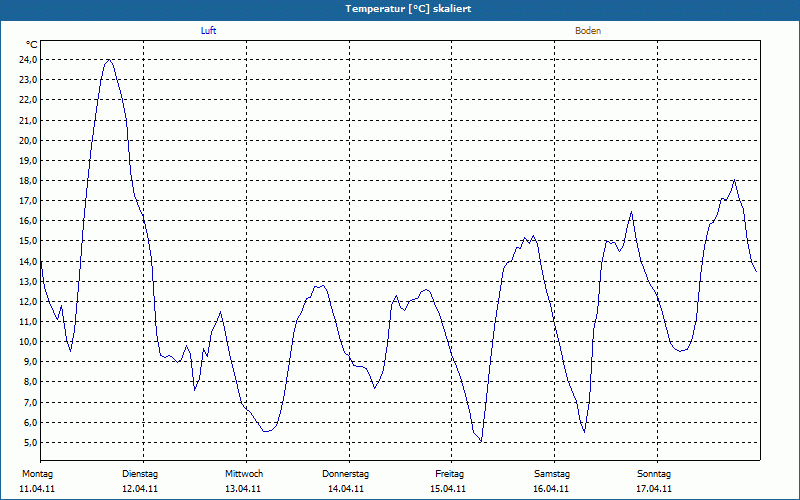Click the date 16.04.11
Viewport: 800px width, 500px height.
click(551, 489)
